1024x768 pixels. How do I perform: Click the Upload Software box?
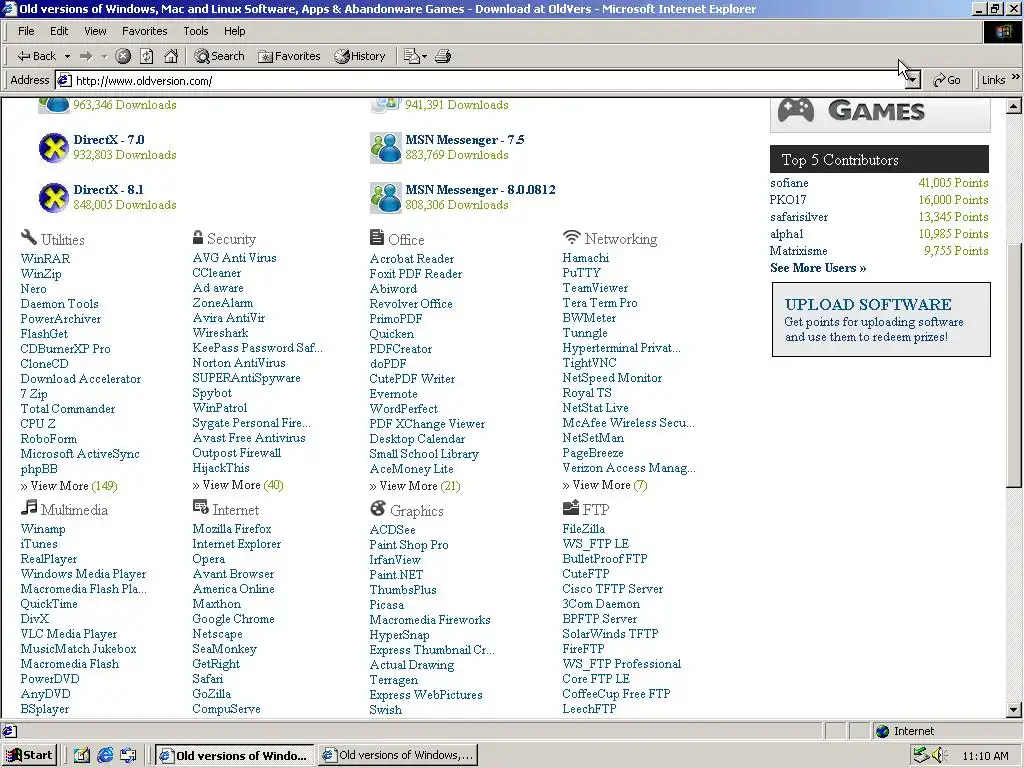tap(881, 319)
